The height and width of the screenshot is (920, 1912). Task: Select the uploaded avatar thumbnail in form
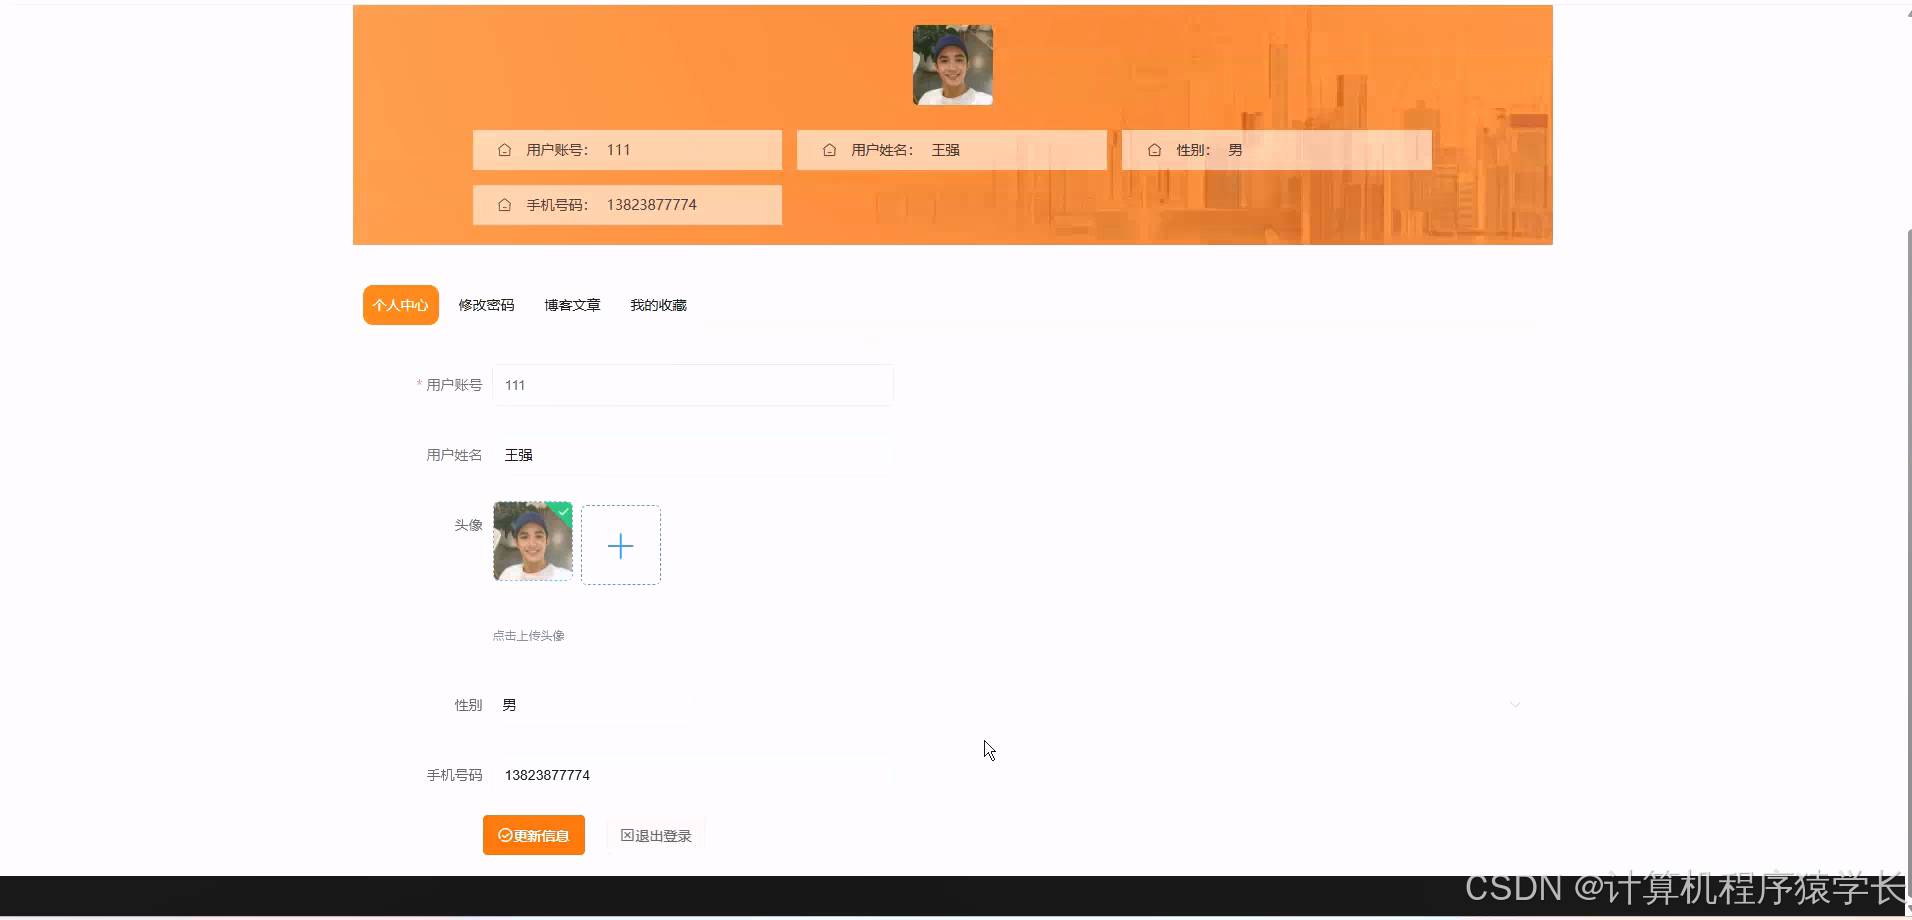(x=533, y=541)
